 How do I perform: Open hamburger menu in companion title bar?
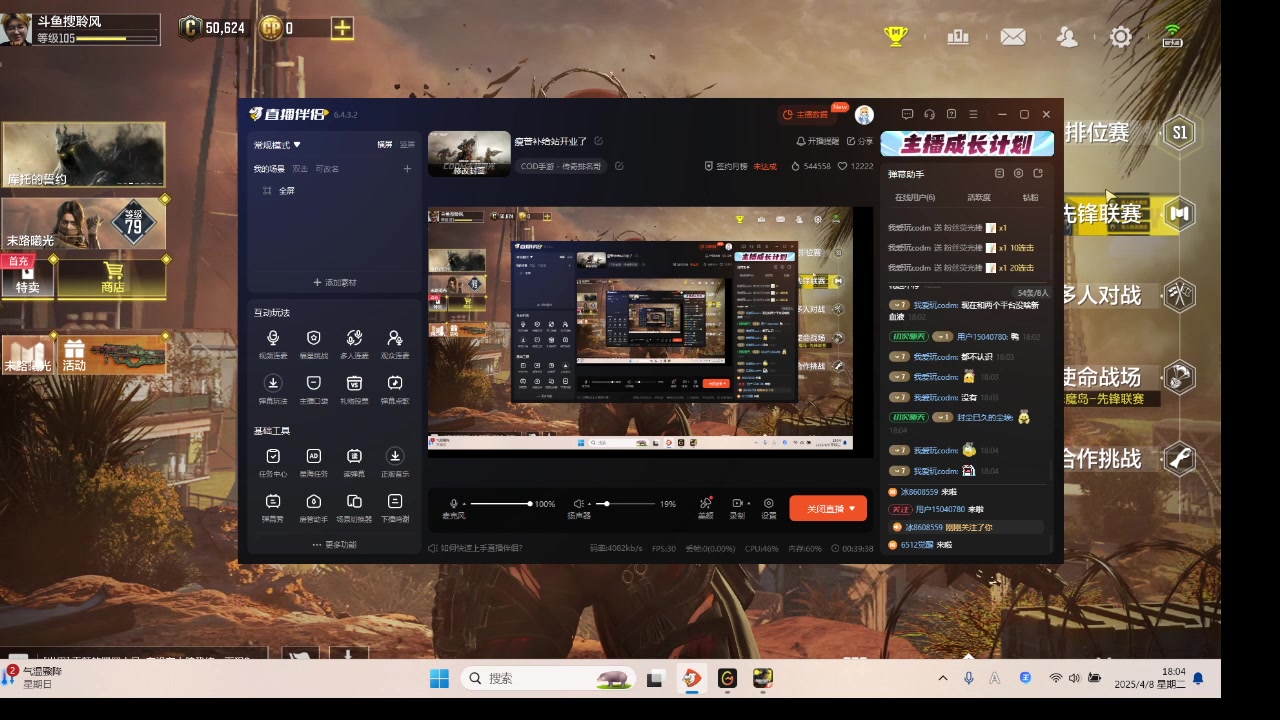[x=973, y=114]
